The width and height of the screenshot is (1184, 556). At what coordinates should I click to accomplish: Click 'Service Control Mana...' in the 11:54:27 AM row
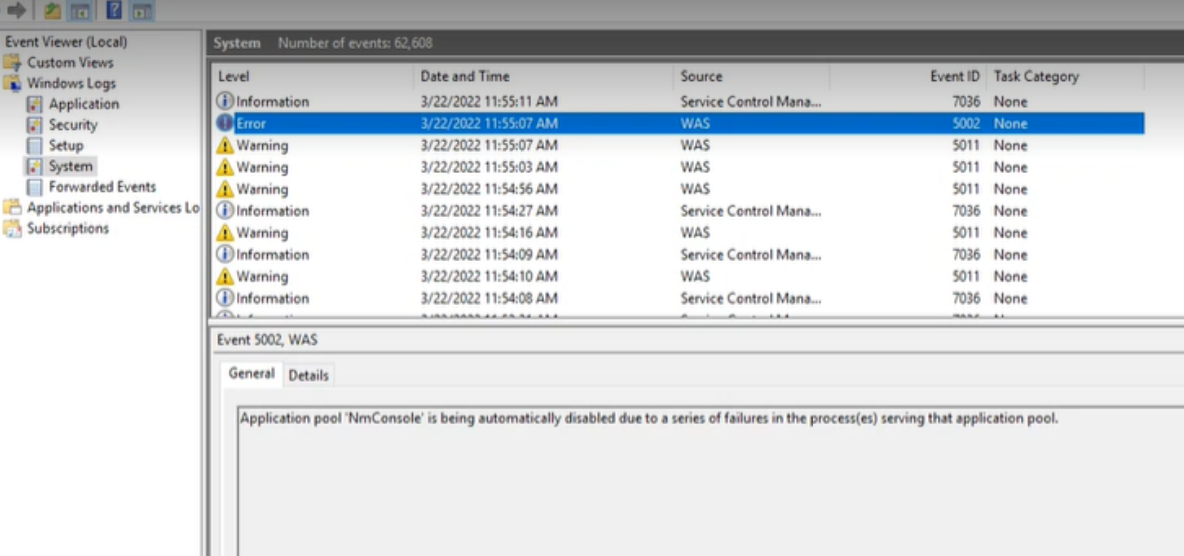click(x=751, y=211)
